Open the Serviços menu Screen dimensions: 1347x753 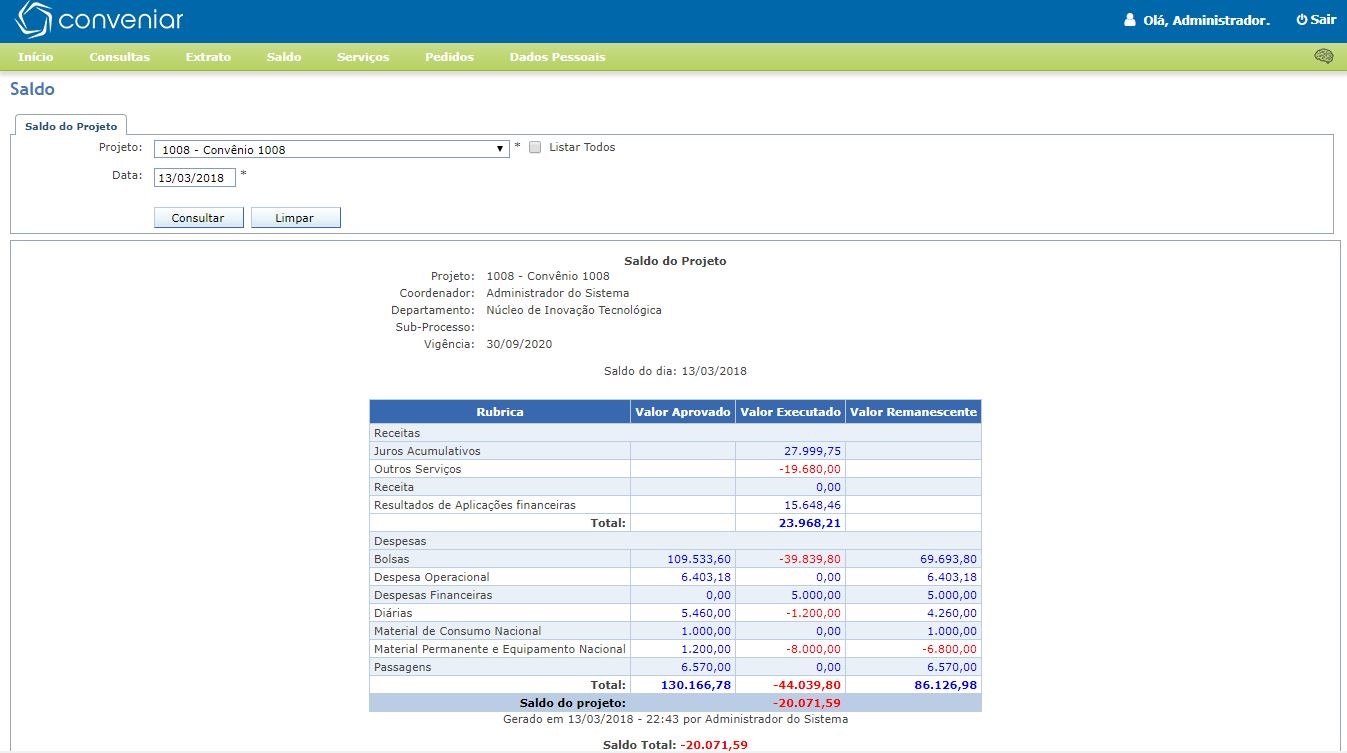[363, 57]
